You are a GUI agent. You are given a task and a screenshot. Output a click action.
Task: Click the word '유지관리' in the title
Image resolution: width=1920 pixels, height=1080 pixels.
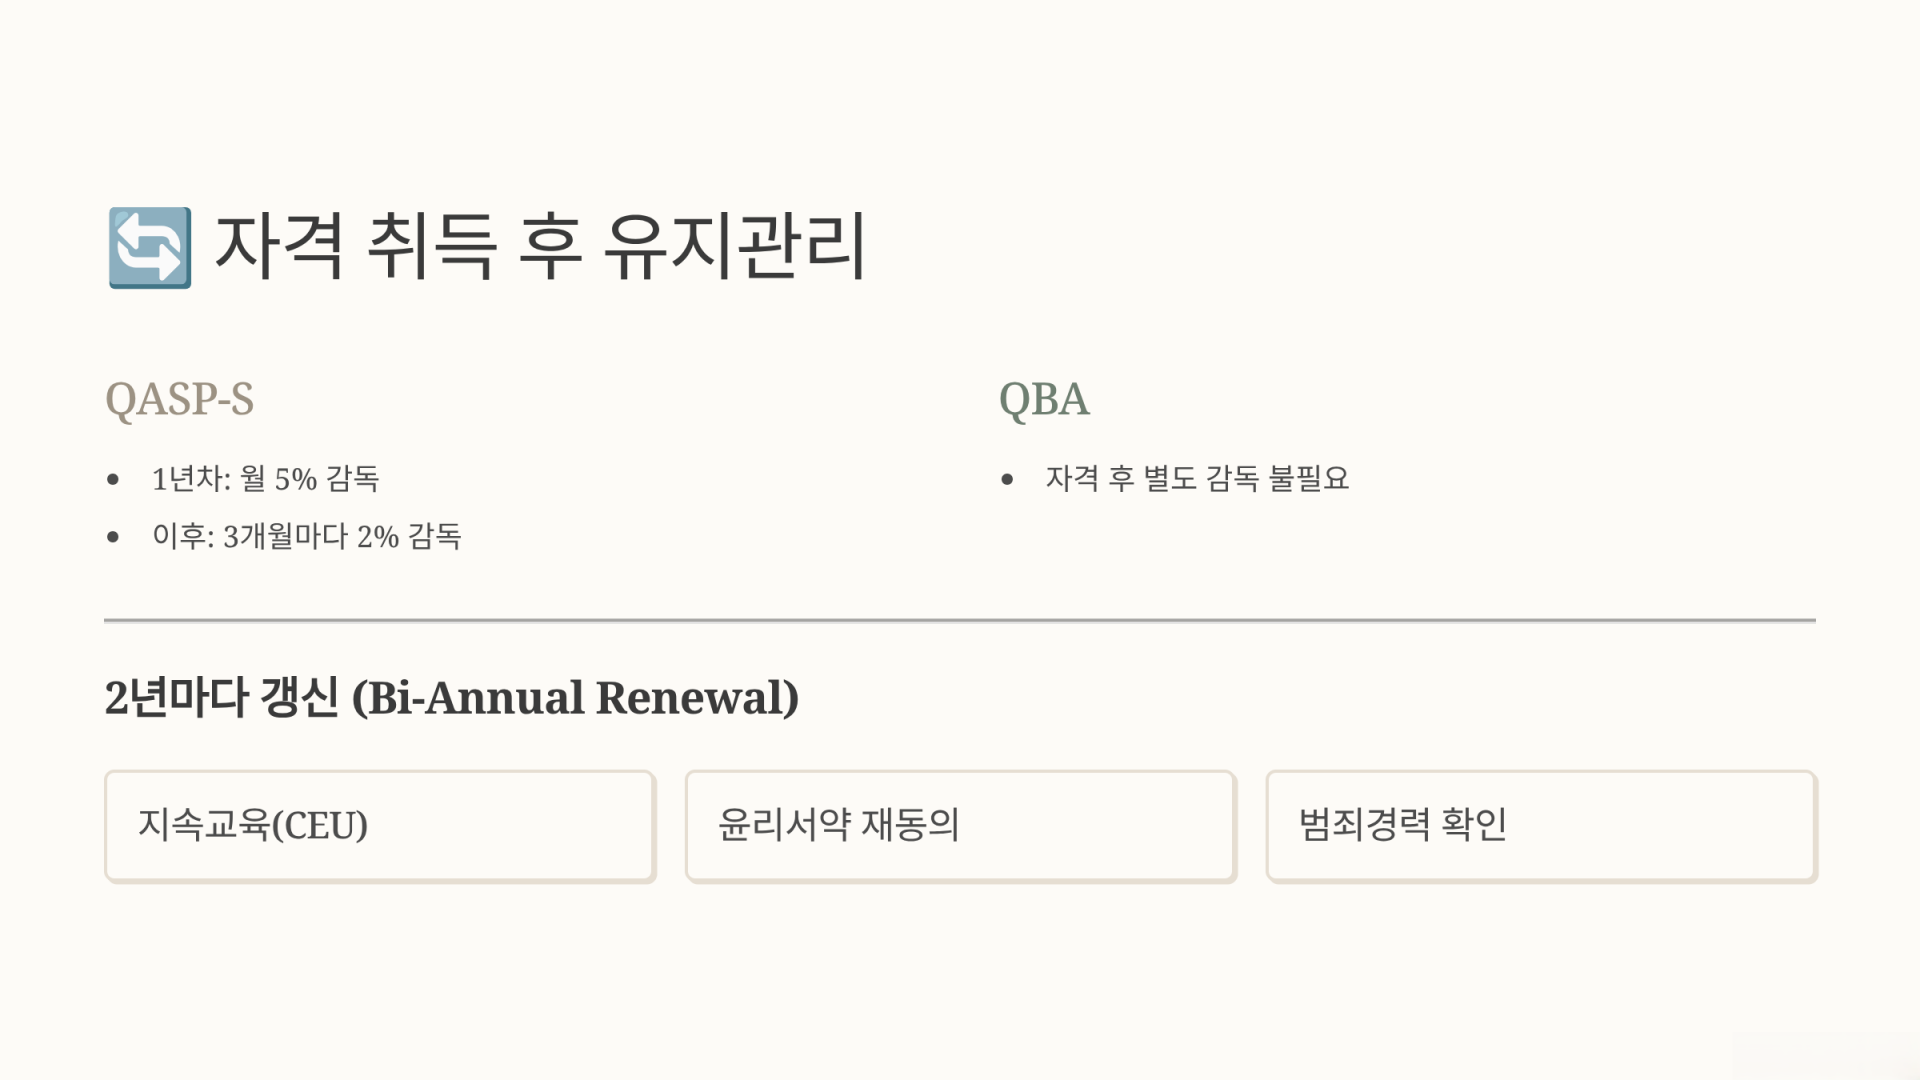pyautogui.click(x=735, y=247)
